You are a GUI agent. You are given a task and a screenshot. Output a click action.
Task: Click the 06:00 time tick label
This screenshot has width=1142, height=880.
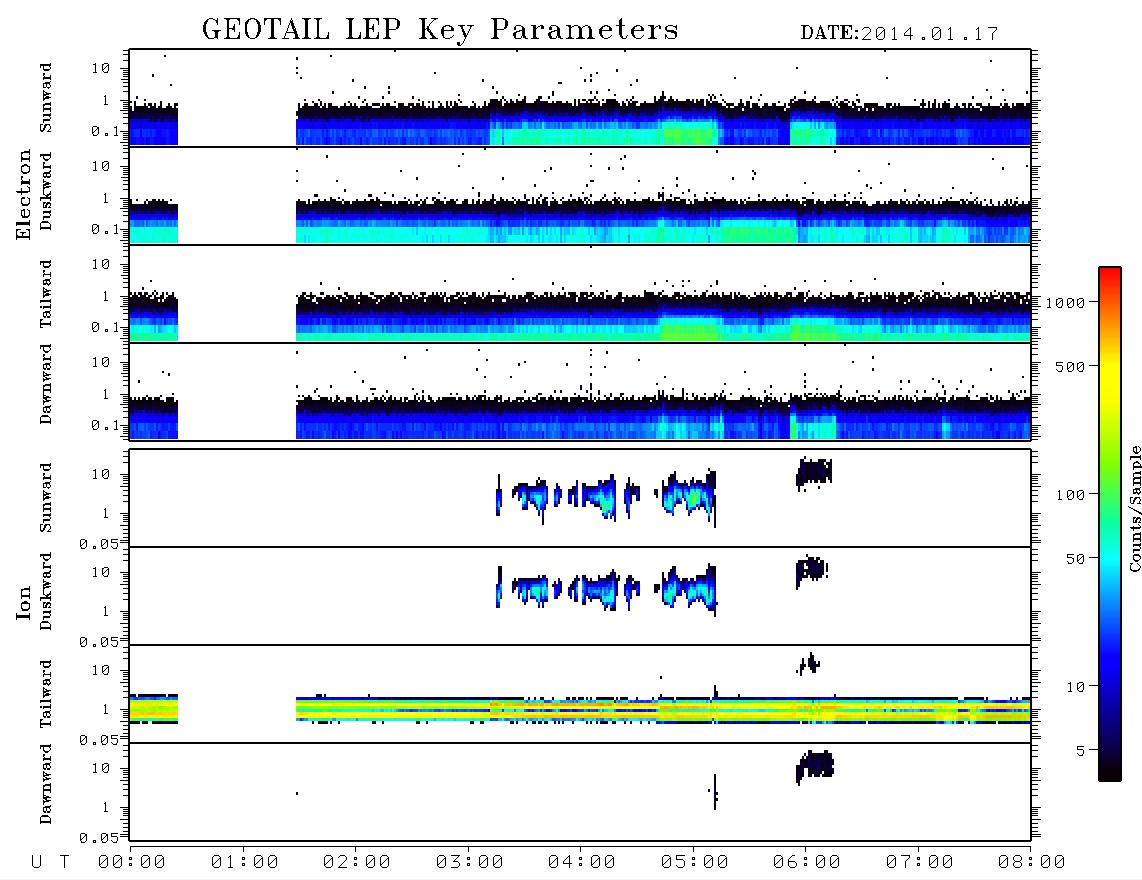tap(807, 863)
